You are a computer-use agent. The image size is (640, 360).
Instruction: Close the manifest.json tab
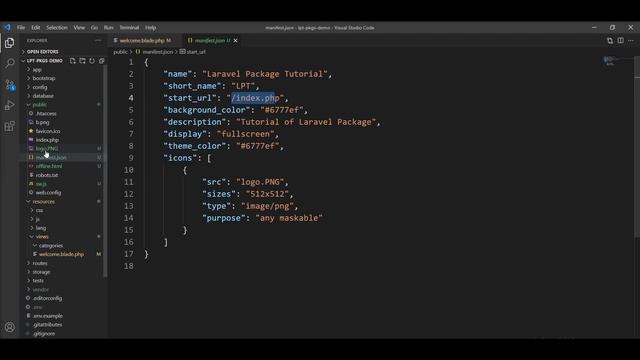(x=236, y=40)
